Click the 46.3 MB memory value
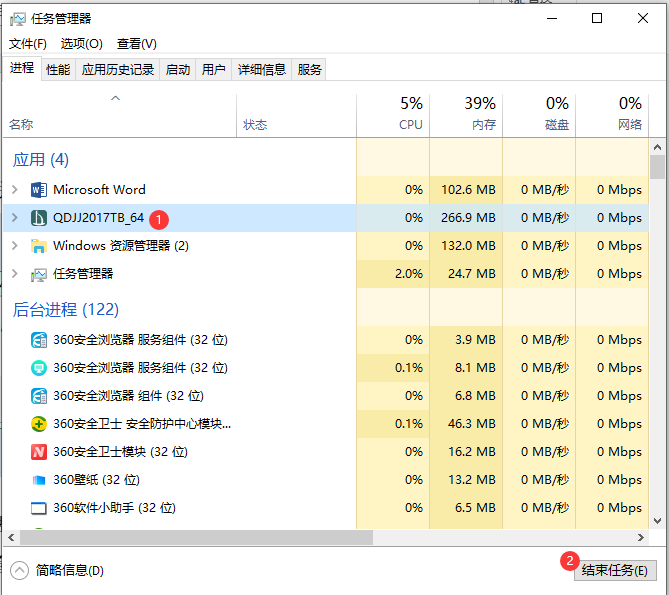The height and width of the screenshot is (595, 669). coord(472,424)
